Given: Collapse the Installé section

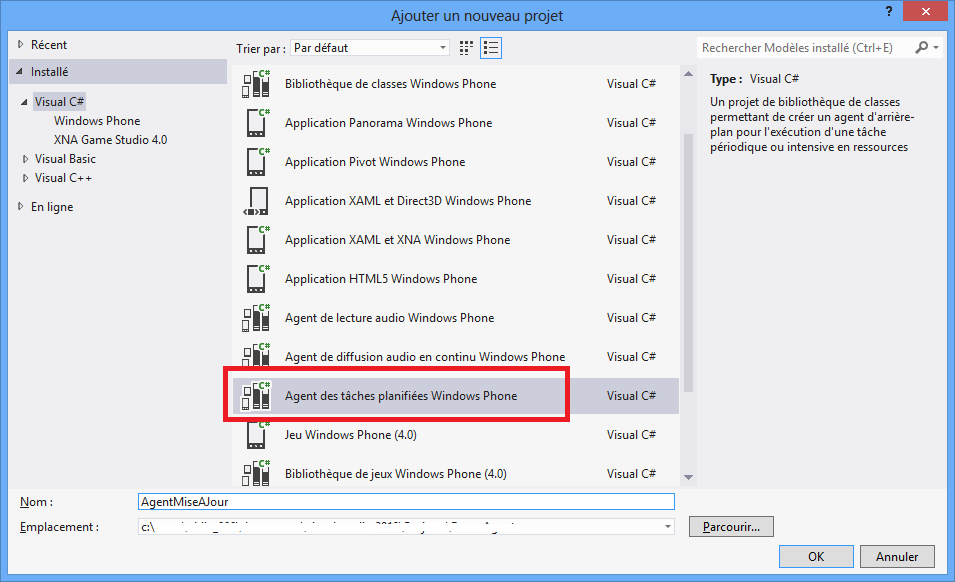Looking at the screenshot, I should click(x=19, y=72).
